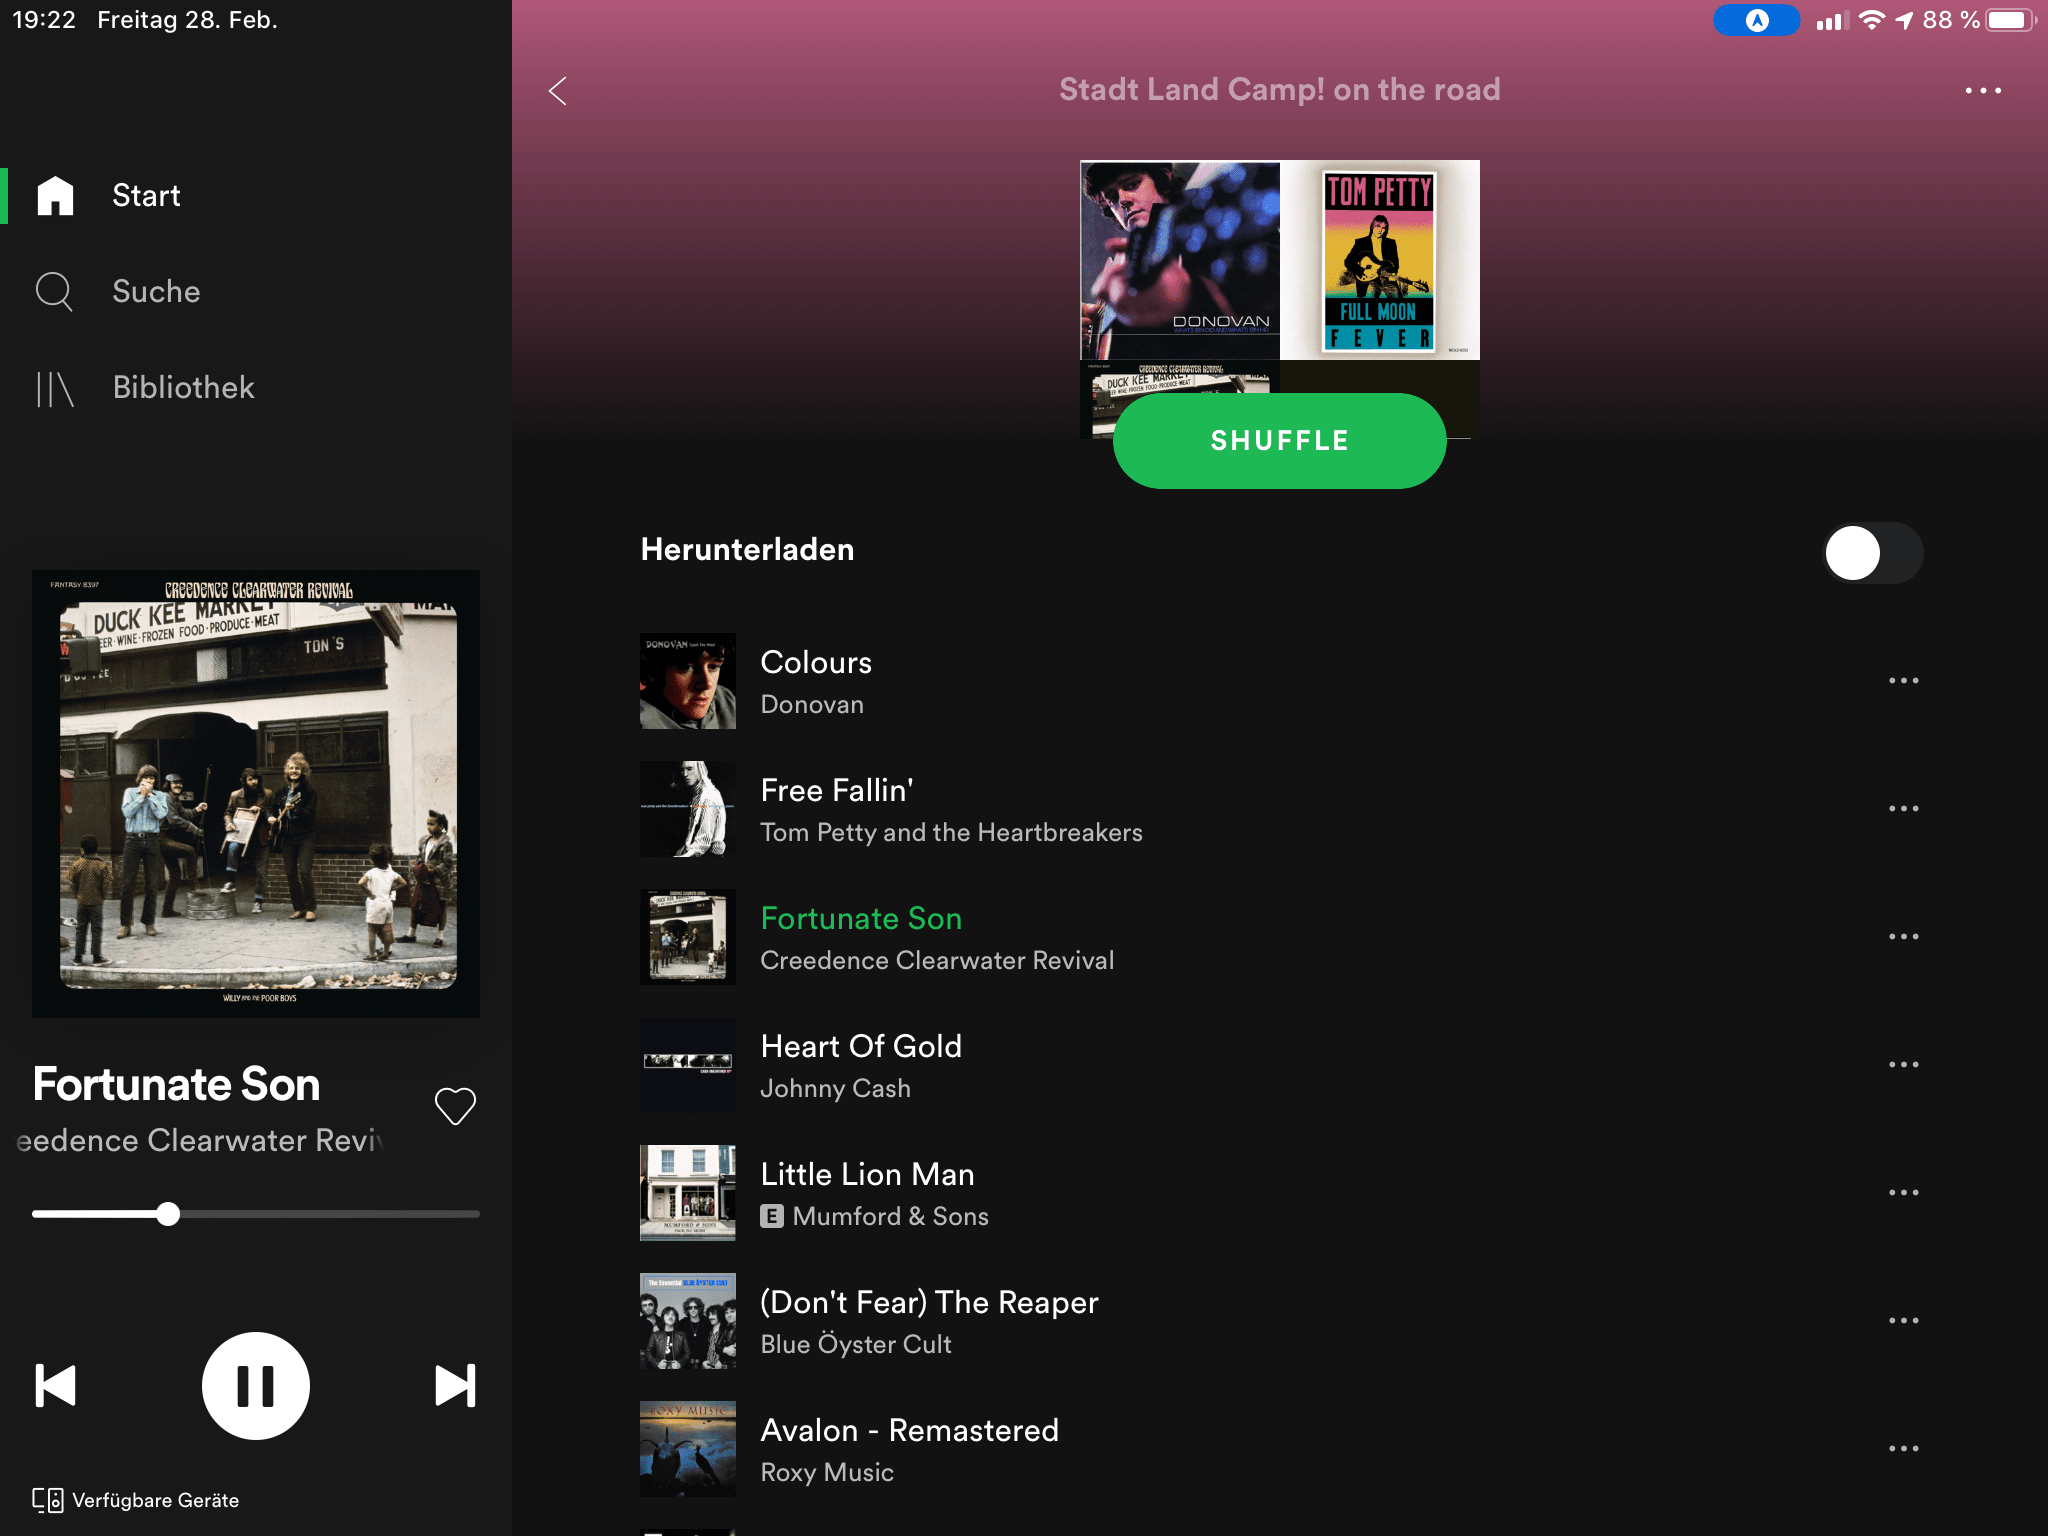2048x1536 pixels.
Task: Click the Tom Petty Full Moon Fever cover
Action: click(1380, 260)
